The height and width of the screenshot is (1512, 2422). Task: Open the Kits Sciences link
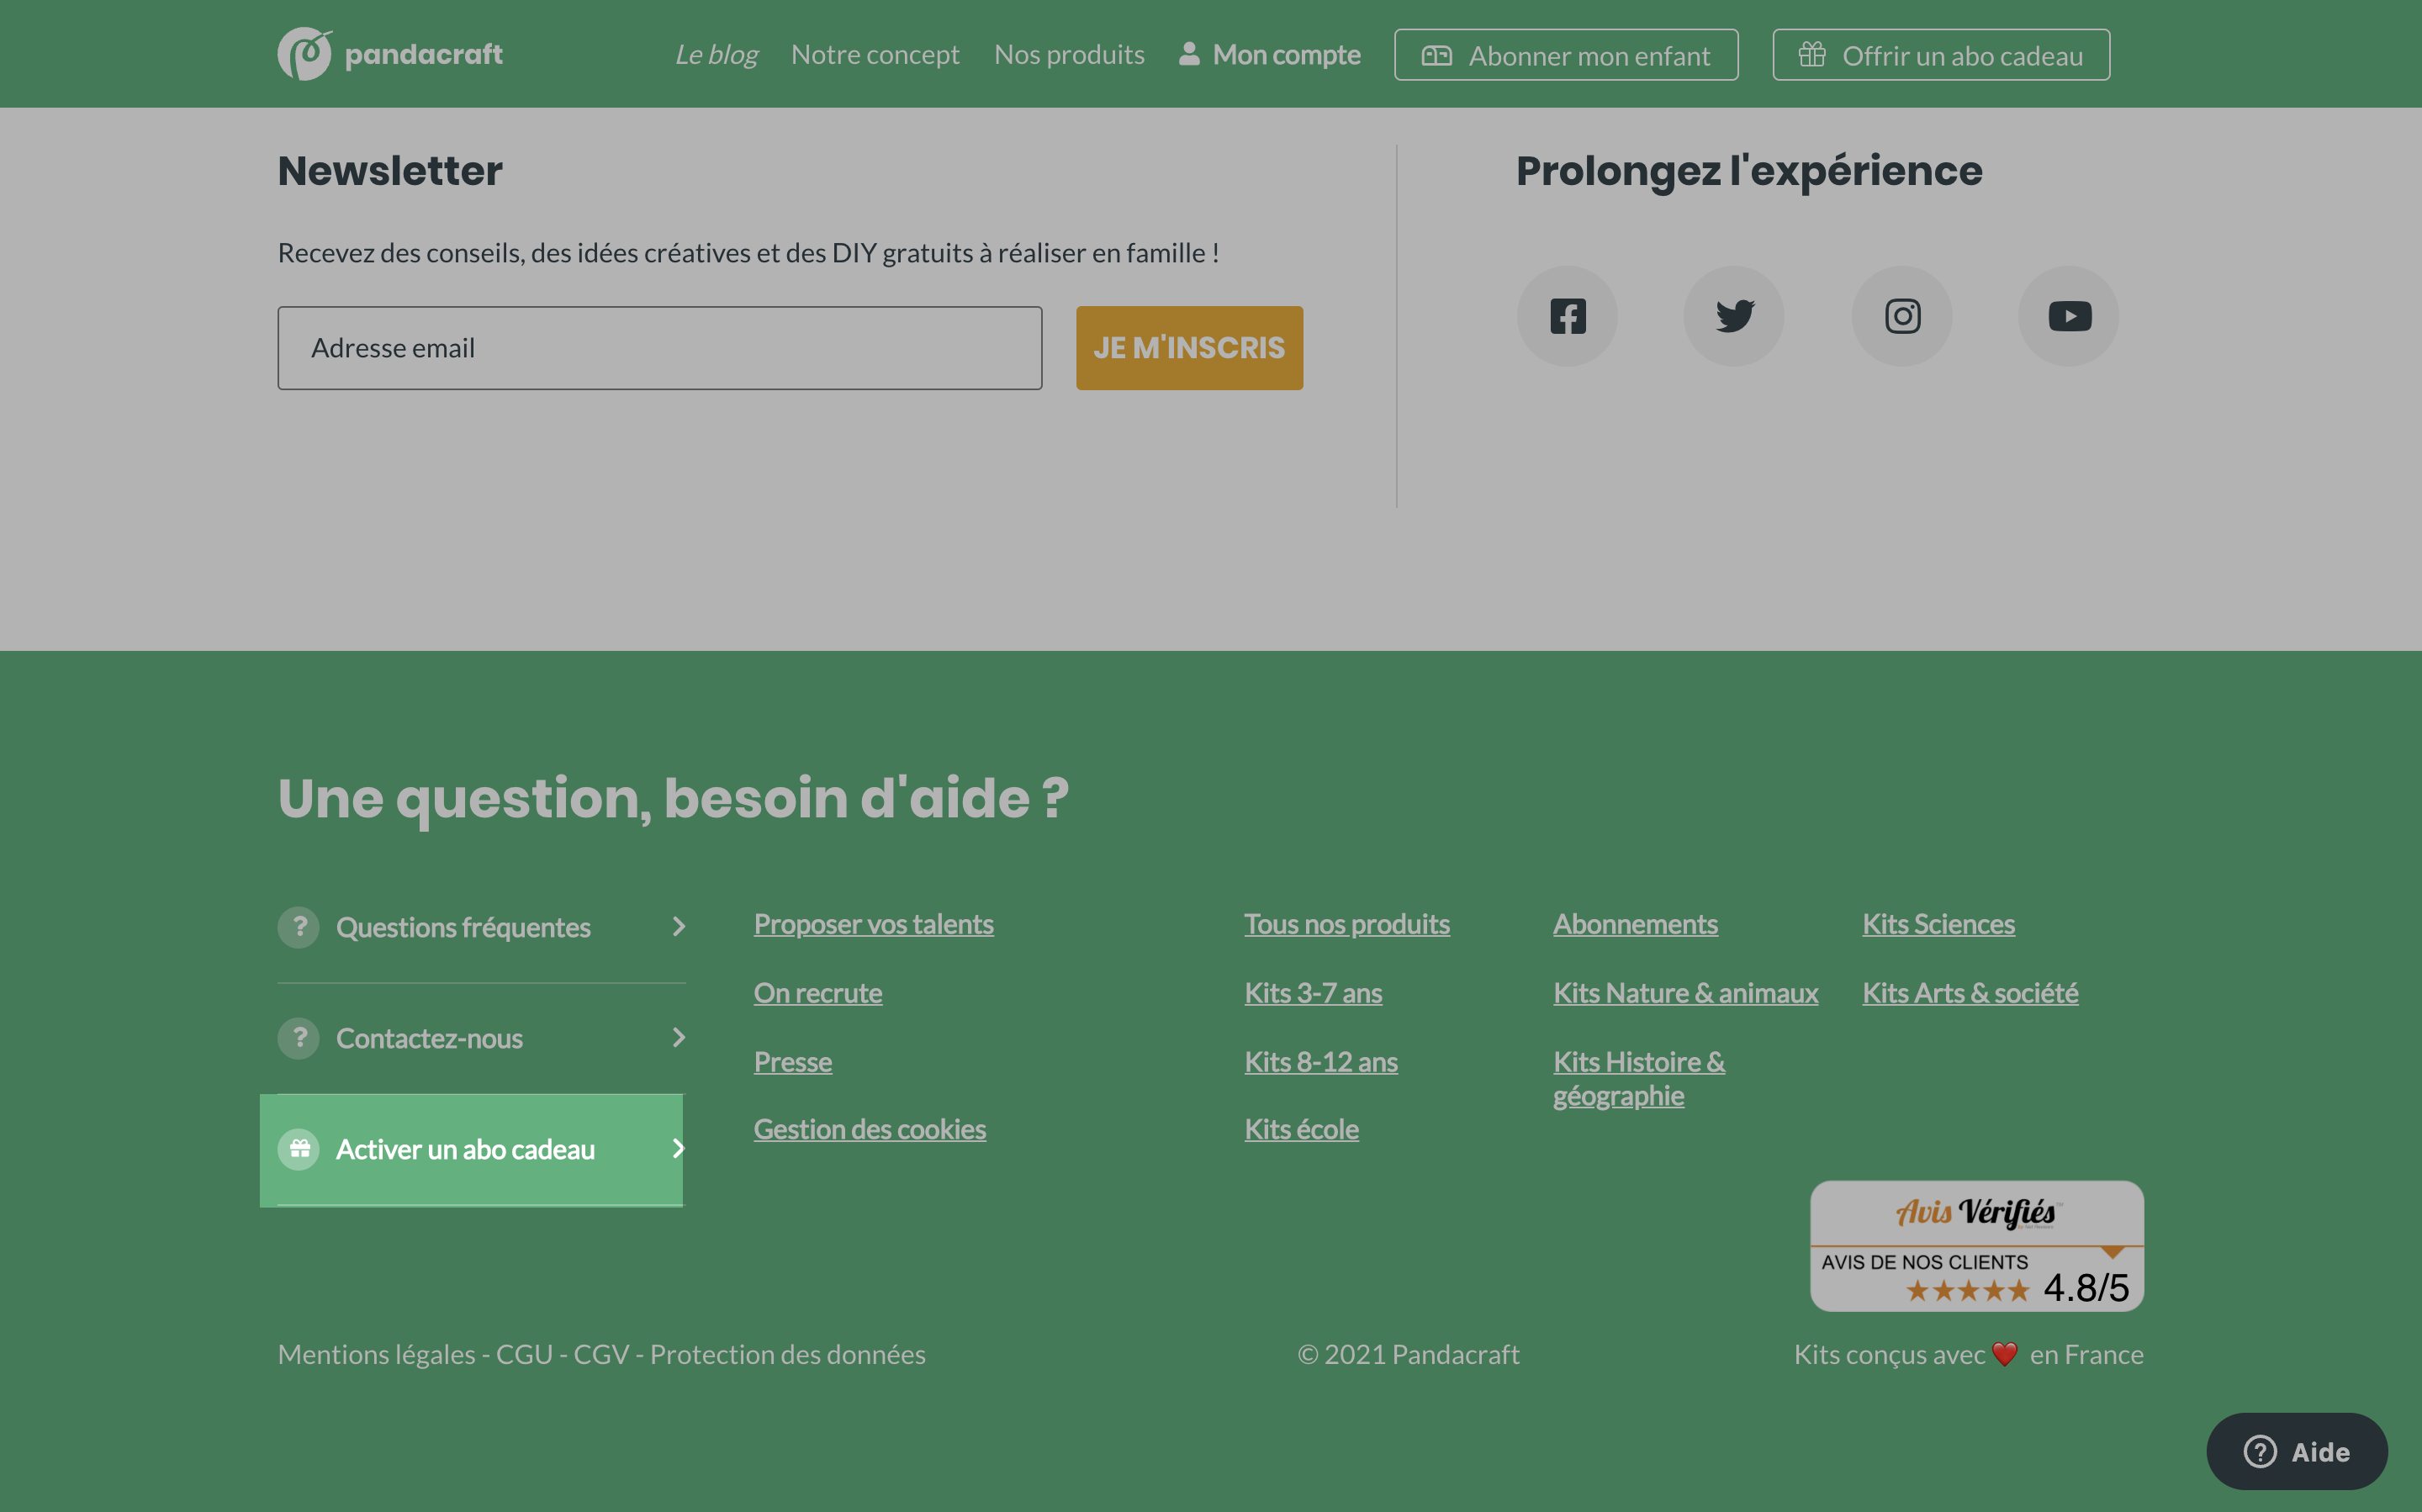pos(1938,924)
